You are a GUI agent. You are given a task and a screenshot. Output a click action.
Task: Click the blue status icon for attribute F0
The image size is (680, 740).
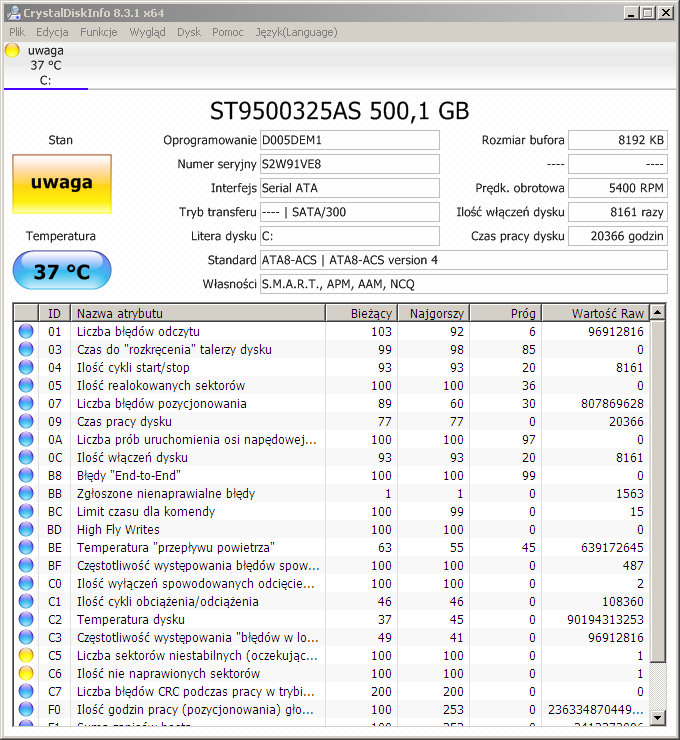(x=26, y=709)
